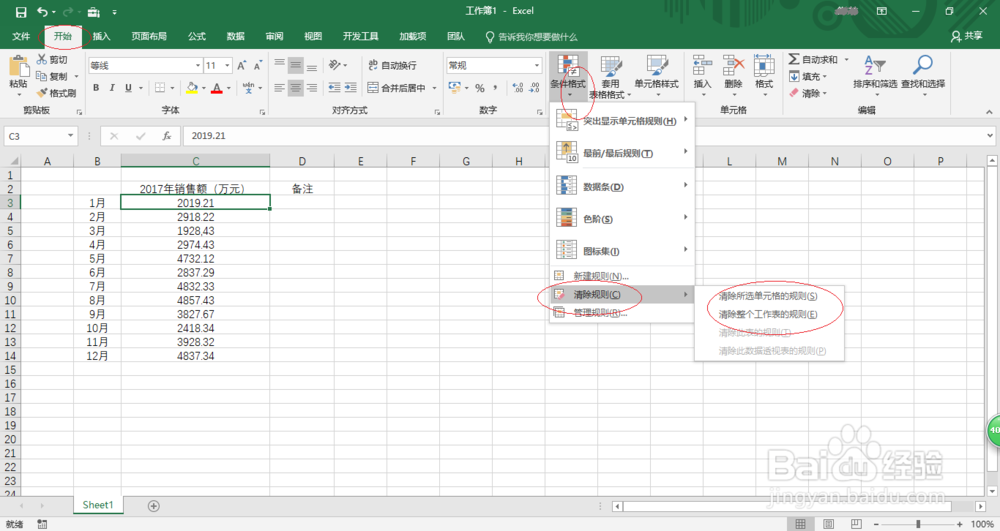Click Merge and Center (合并后居中) button
1000x531 pixels.
point(397,87)
